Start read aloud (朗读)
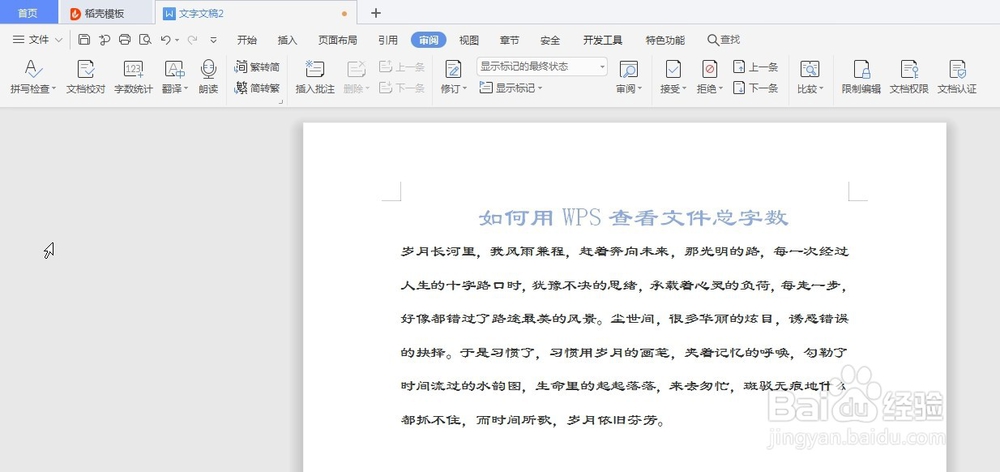1000x472 pixels. click(209, 77)
